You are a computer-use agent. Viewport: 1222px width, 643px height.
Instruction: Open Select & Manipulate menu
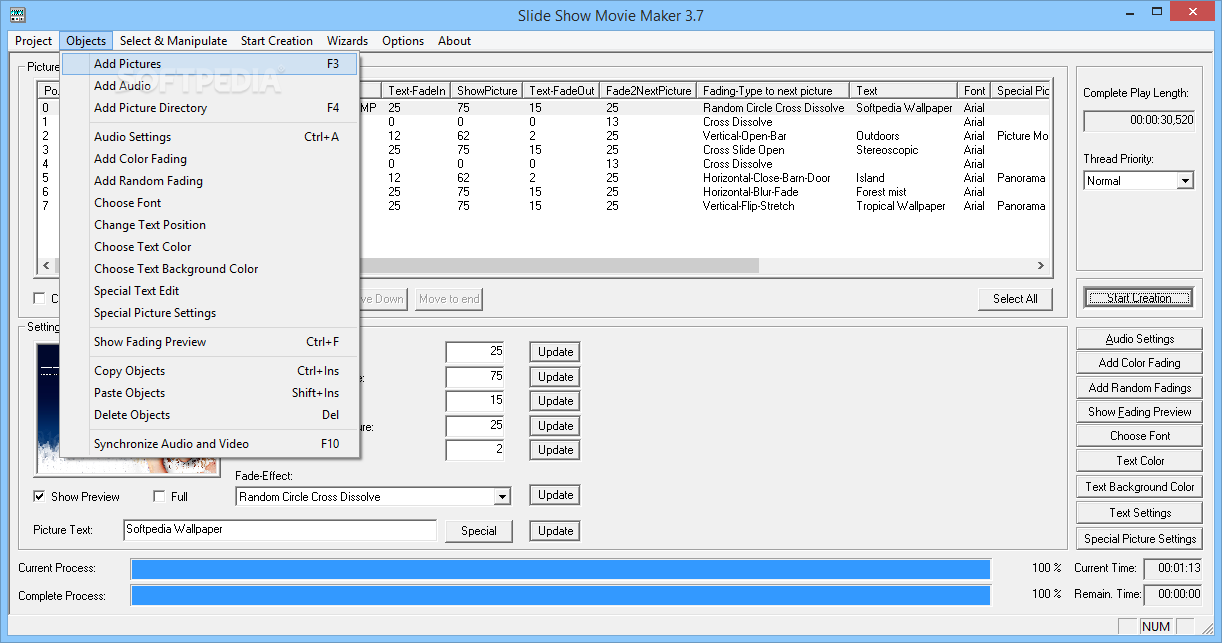tap(173, 41)
